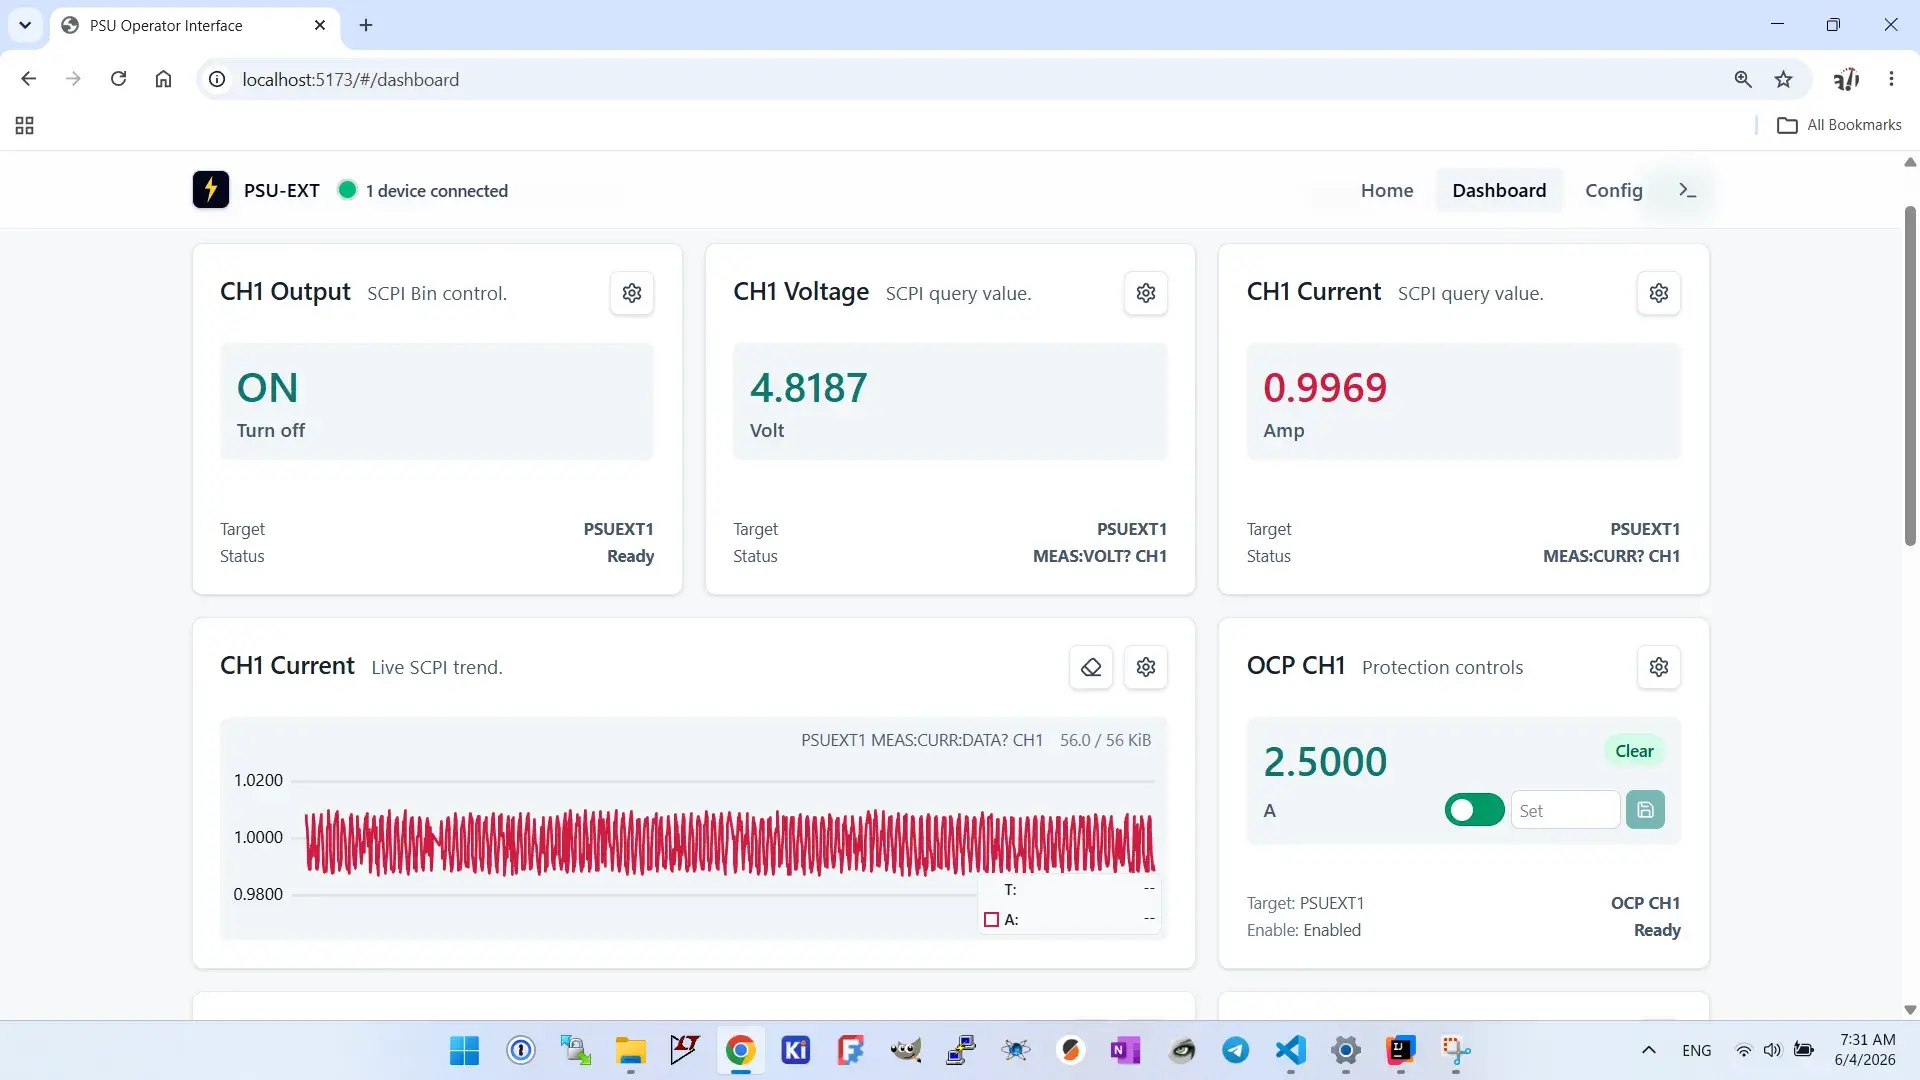
Task: Toggle OCP CH1 enable switch
Action: coord(1474,810)
